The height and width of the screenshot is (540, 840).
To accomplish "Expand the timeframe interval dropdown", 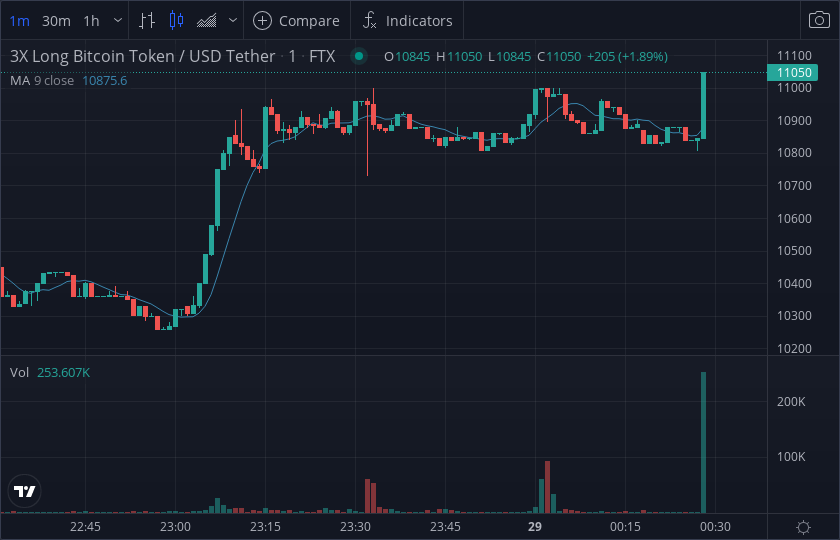I will pos(118,21).
